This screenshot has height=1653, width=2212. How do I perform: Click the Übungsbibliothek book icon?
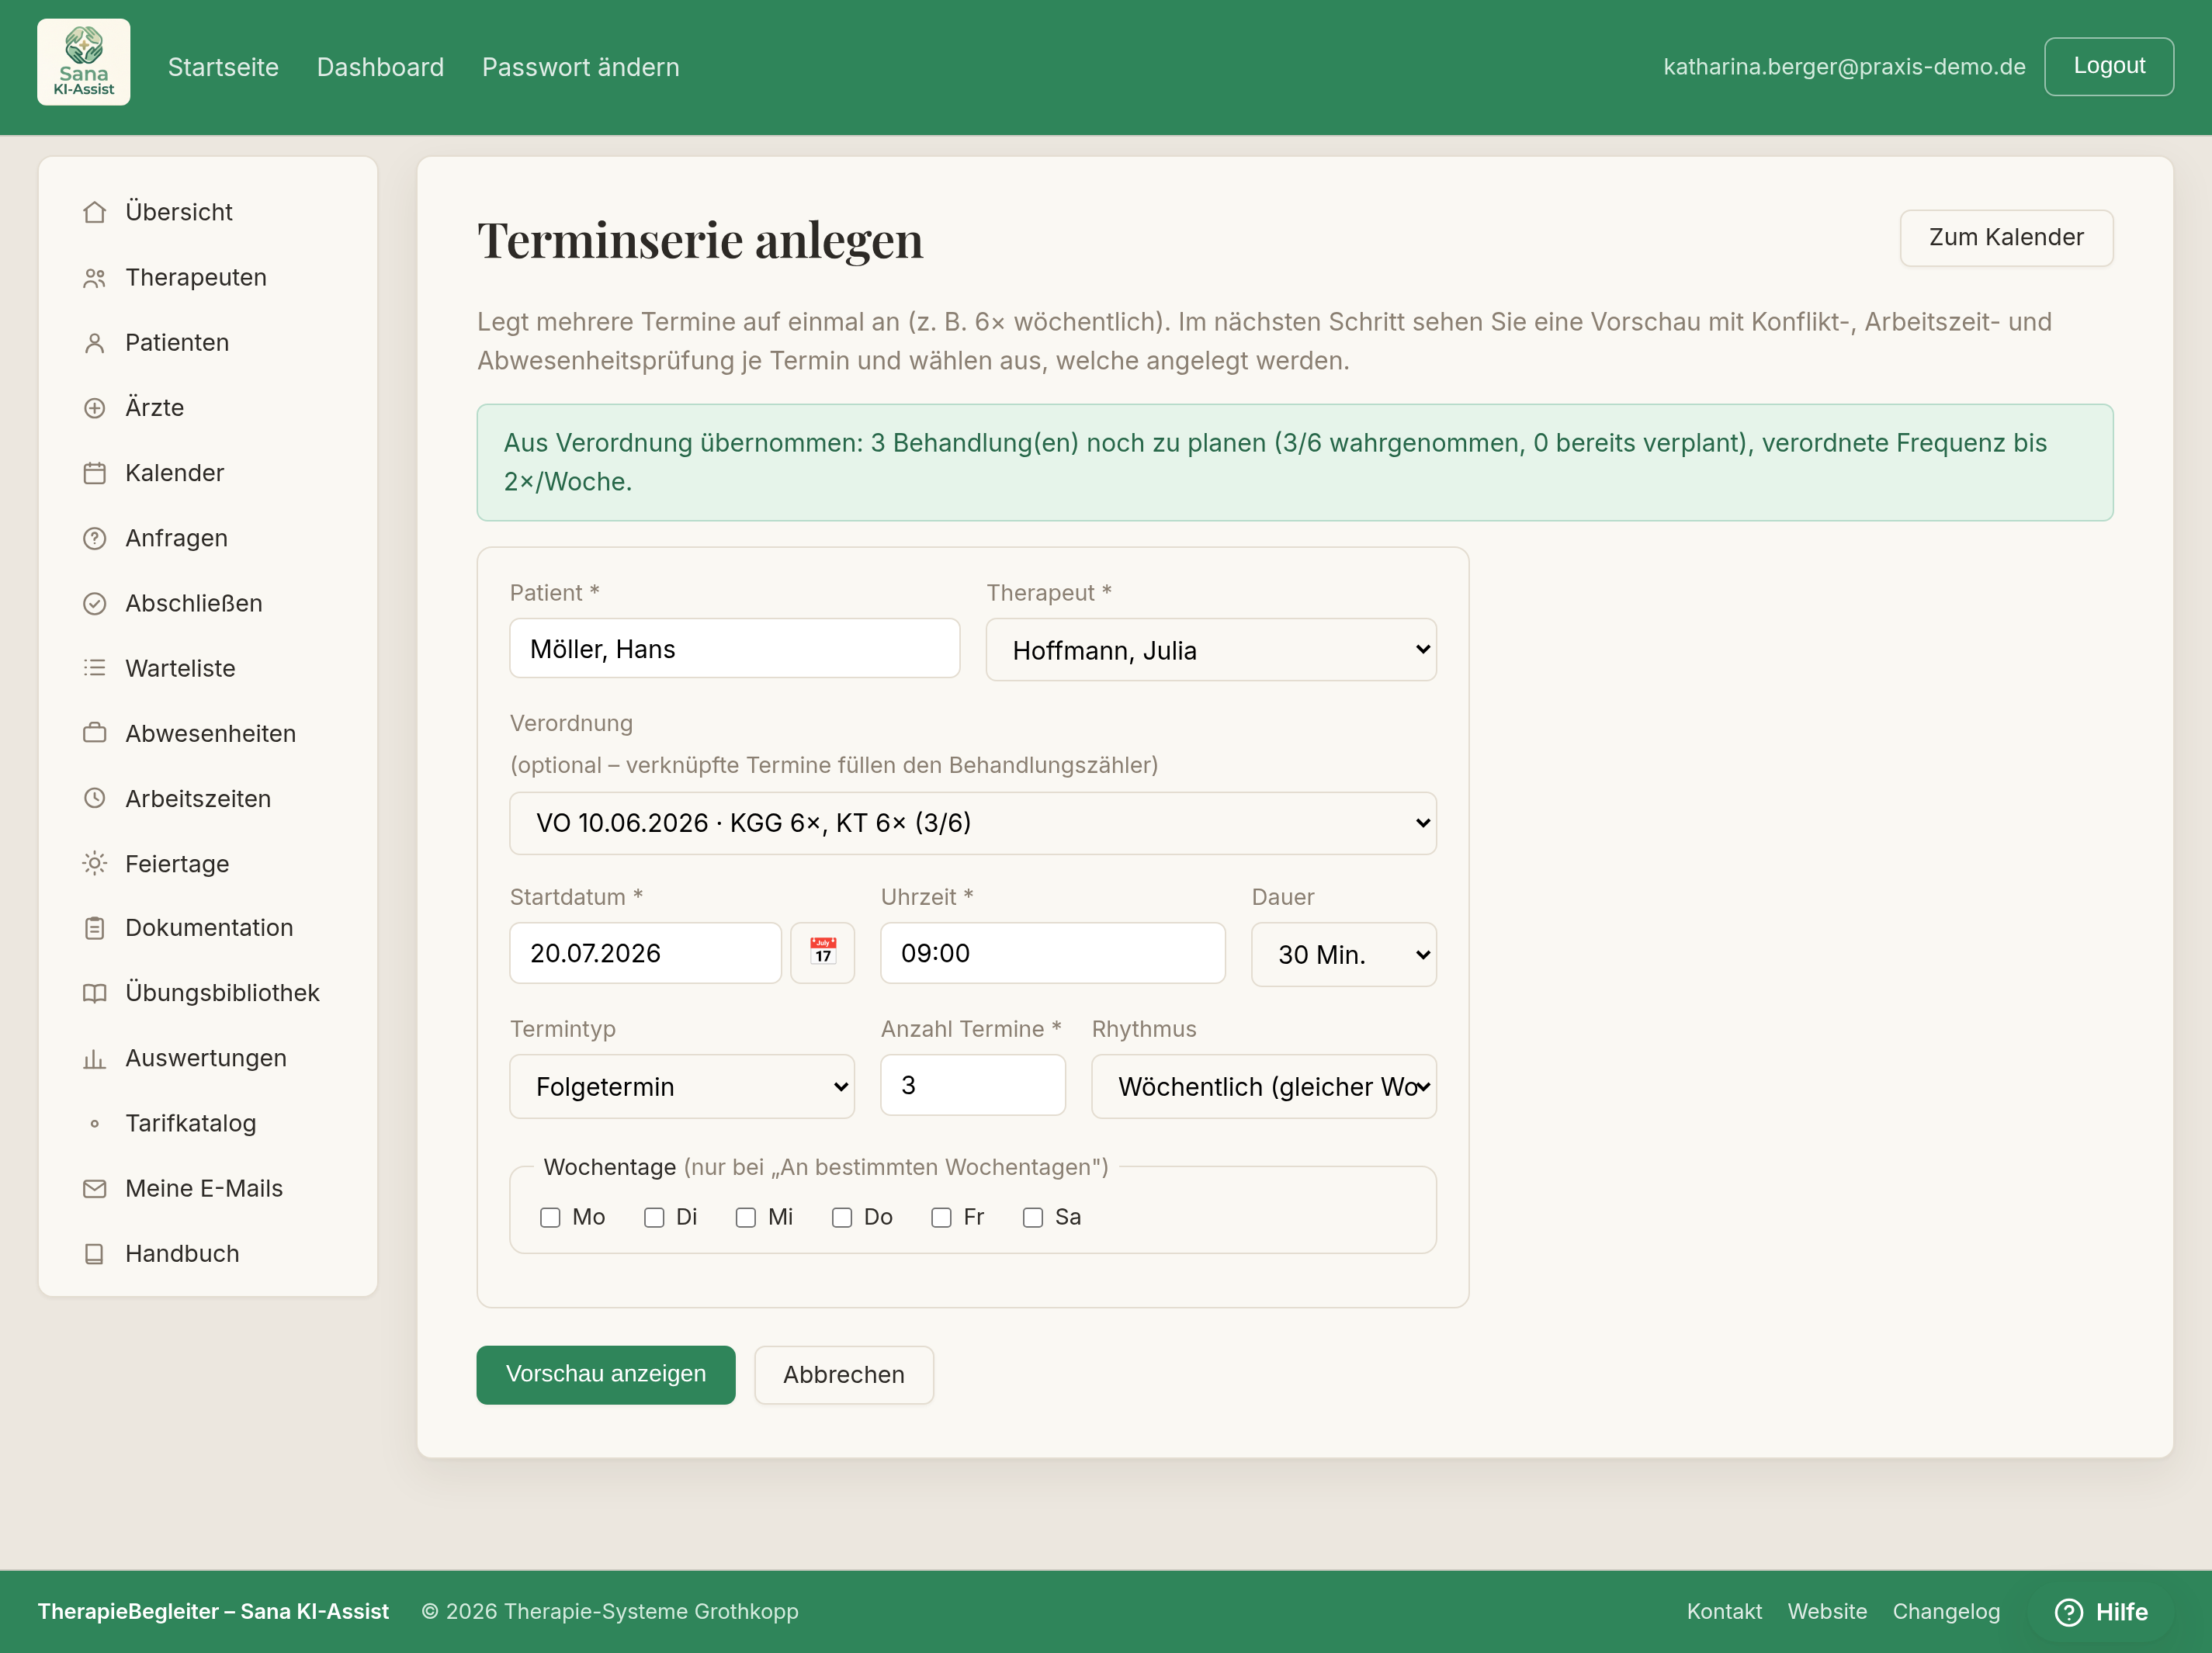coord(94,993)
